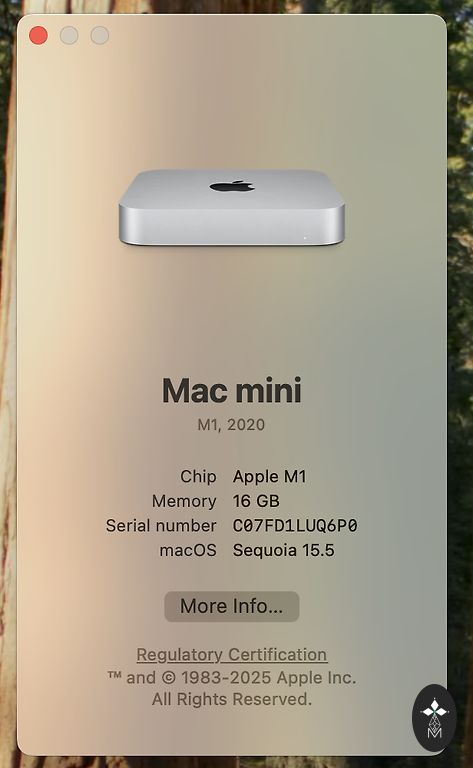Click the 16 GB memory value

[x=256, y=501]
